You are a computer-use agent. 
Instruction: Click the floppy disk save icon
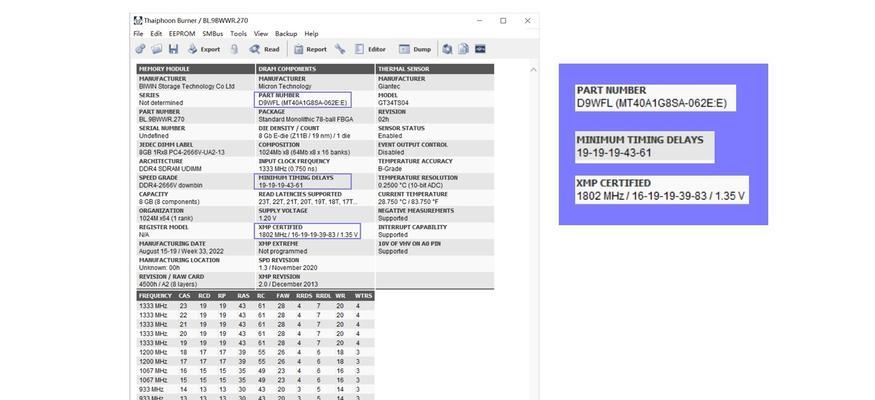tap(174, 49)
